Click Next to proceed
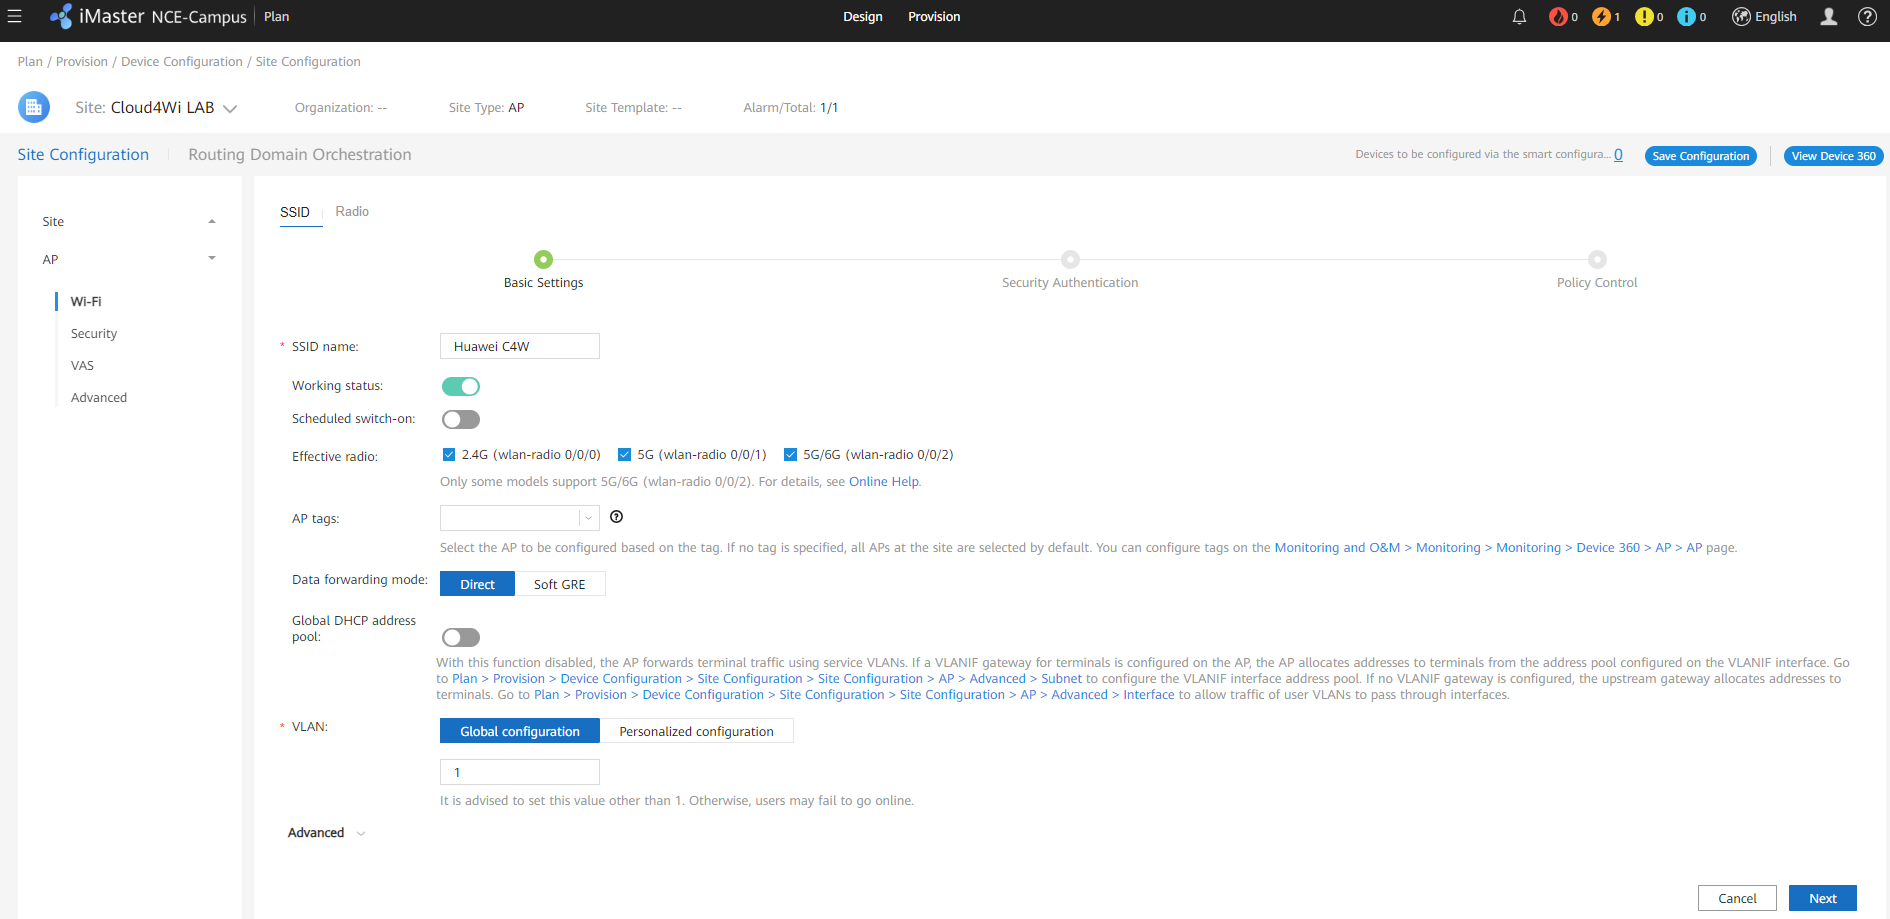The height and width of the screenshot is (919, 1890). [1822, 898]
